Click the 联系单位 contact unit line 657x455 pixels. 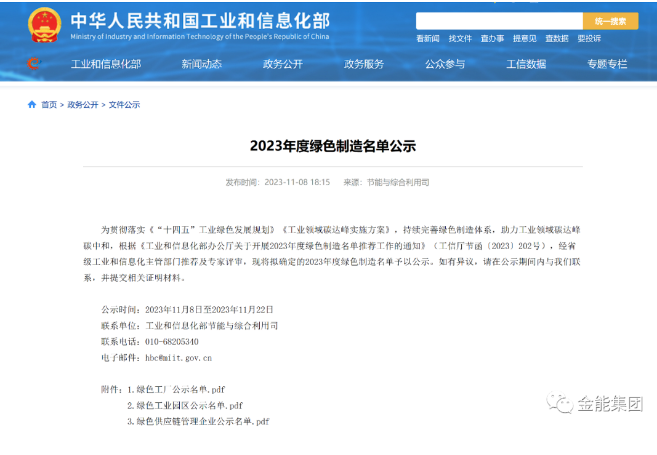click(189, 326)
